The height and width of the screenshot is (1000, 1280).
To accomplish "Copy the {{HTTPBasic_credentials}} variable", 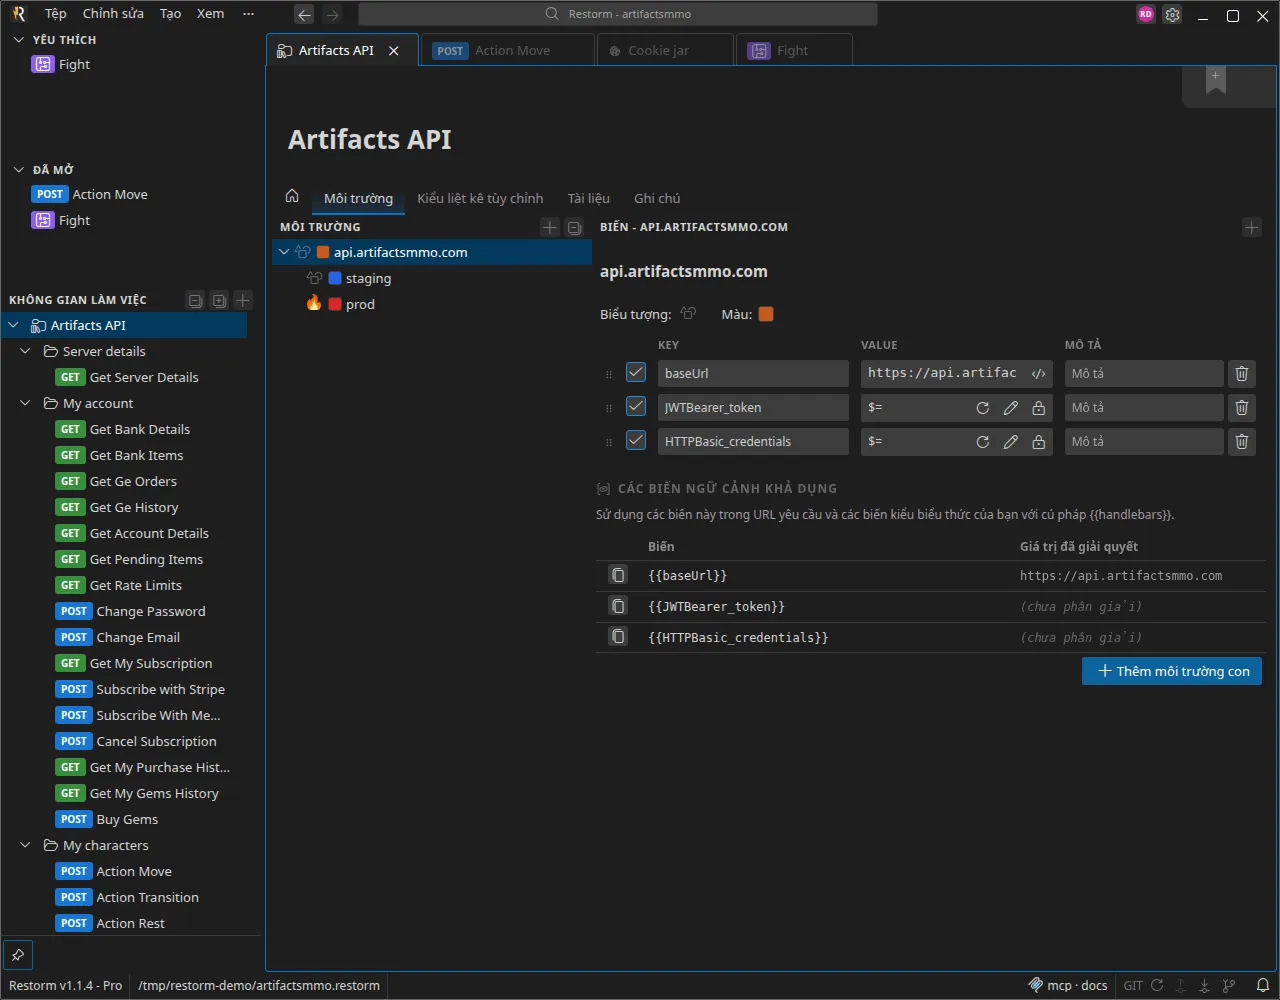I will pyautogui.click(x=618, y=637).
